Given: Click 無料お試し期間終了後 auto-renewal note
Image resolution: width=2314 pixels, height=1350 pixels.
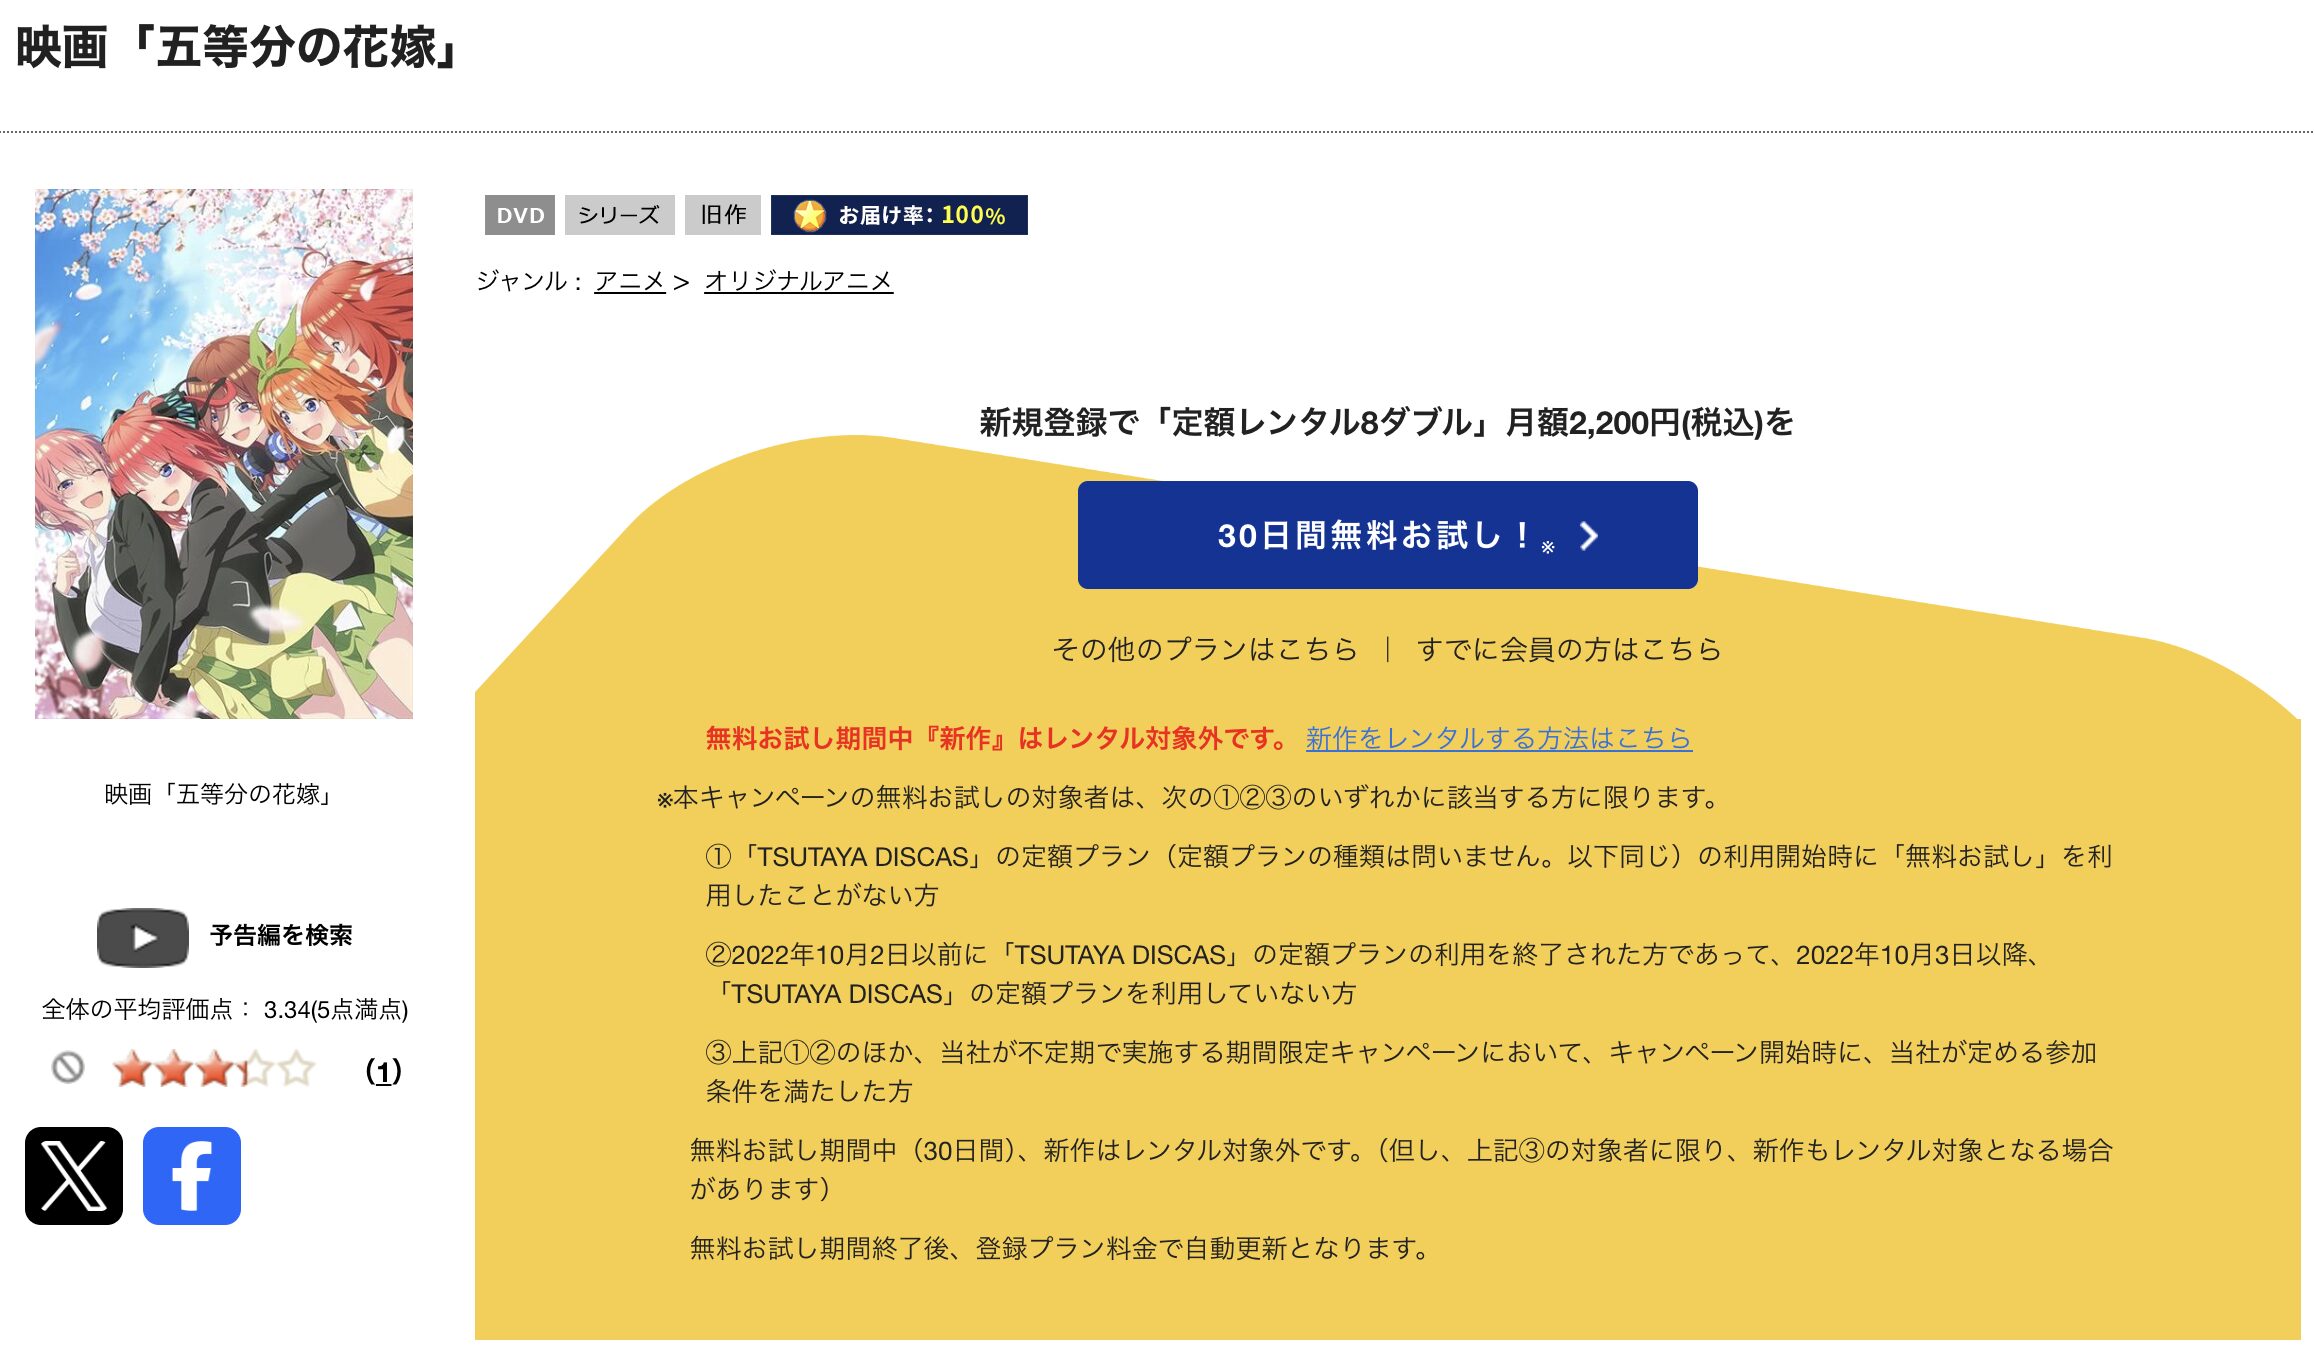Looking at the screenshot, I should 1061,1248.
